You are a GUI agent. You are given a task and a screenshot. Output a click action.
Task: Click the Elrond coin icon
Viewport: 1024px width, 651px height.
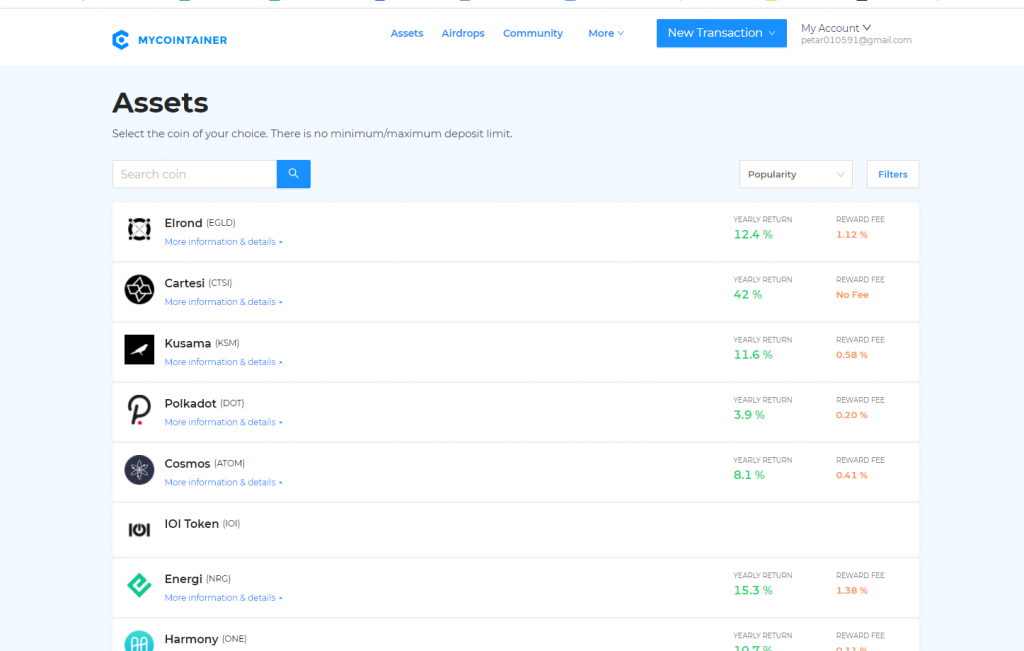coord(139,229)
